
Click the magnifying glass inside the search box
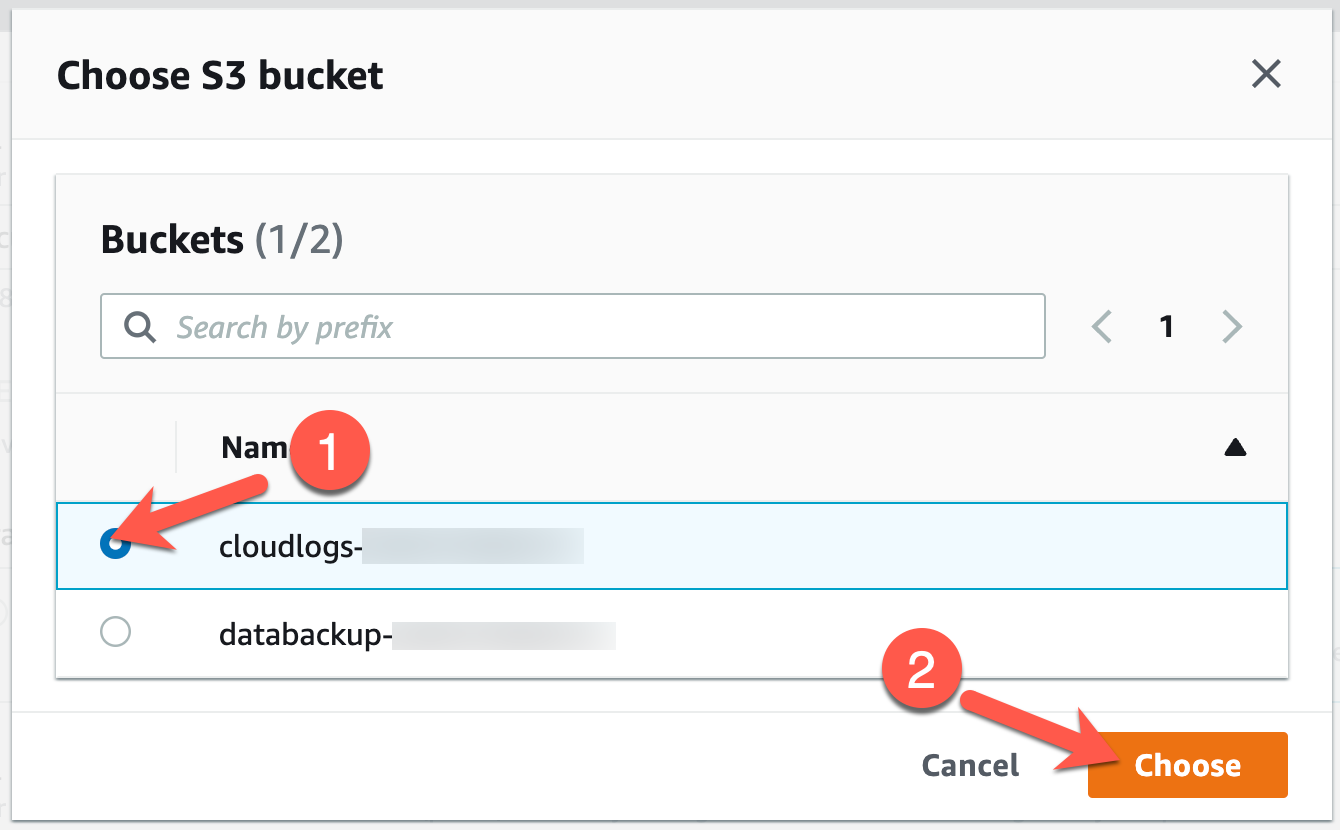tap(139, 326)
